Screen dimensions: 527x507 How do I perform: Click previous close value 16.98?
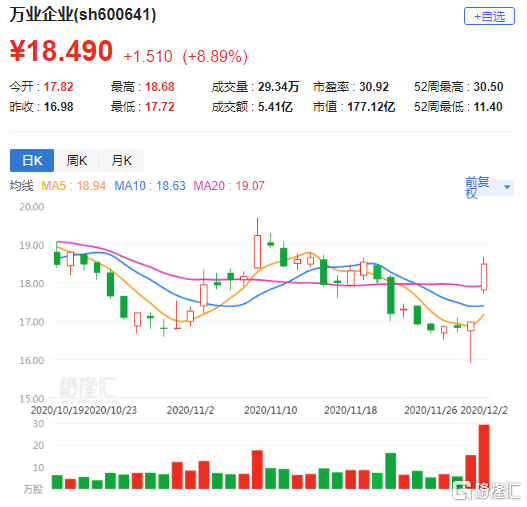pos(58,107)
